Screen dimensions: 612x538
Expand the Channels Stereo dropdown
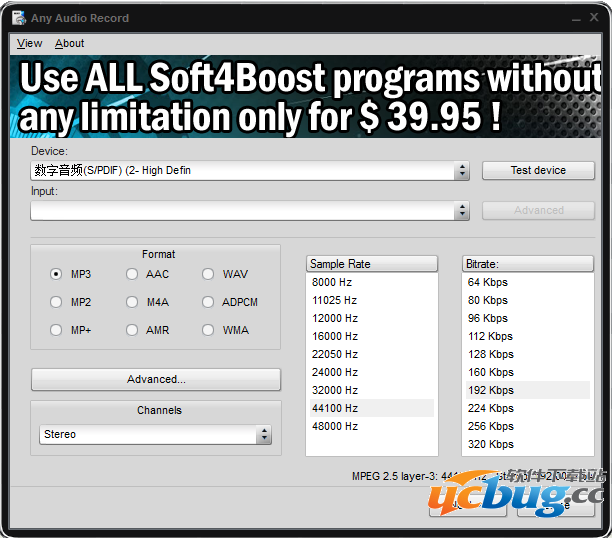(x=264, y=435)
